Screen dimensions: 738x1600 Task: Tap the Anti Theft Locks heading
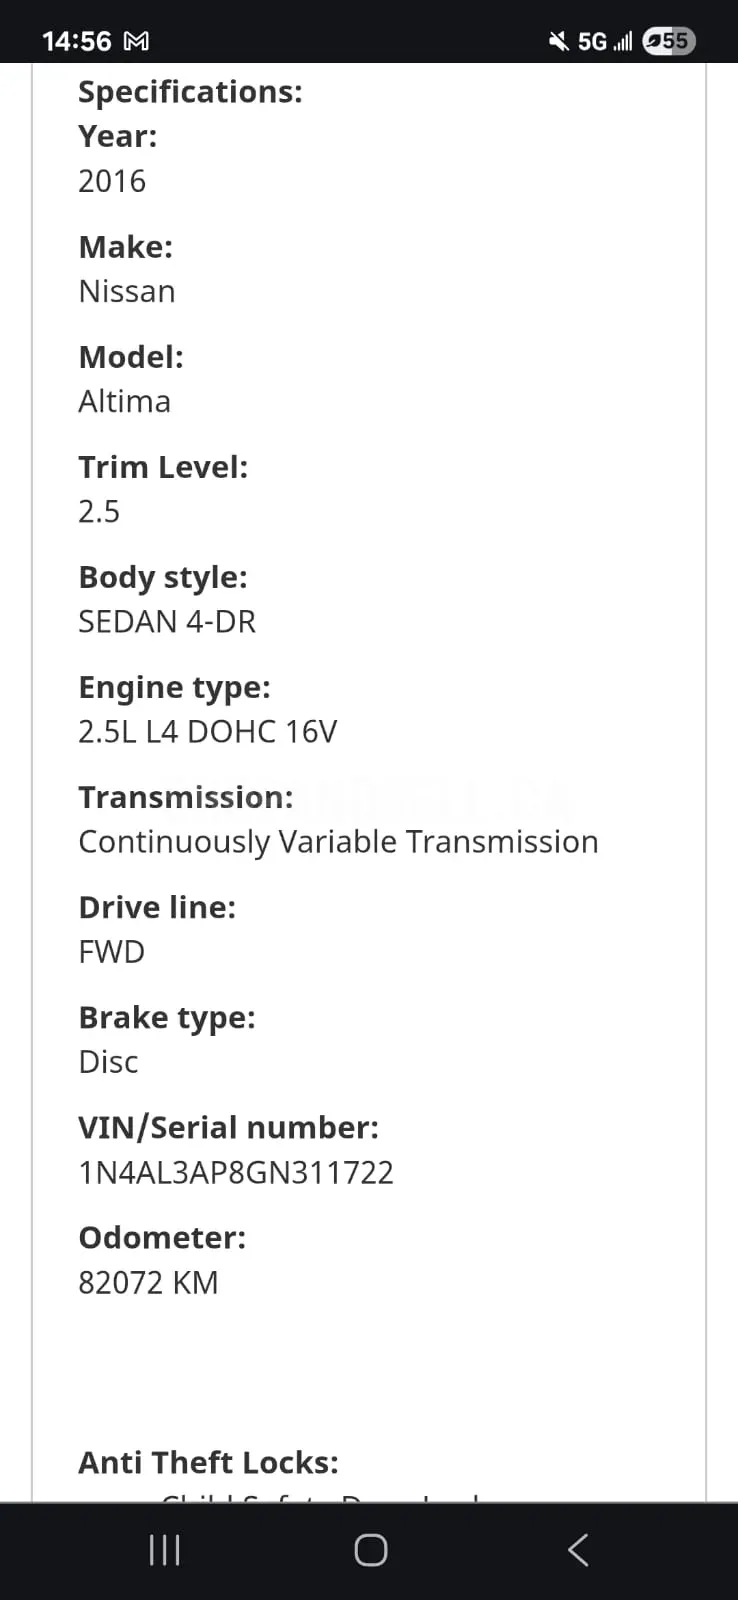[208, 1462]
